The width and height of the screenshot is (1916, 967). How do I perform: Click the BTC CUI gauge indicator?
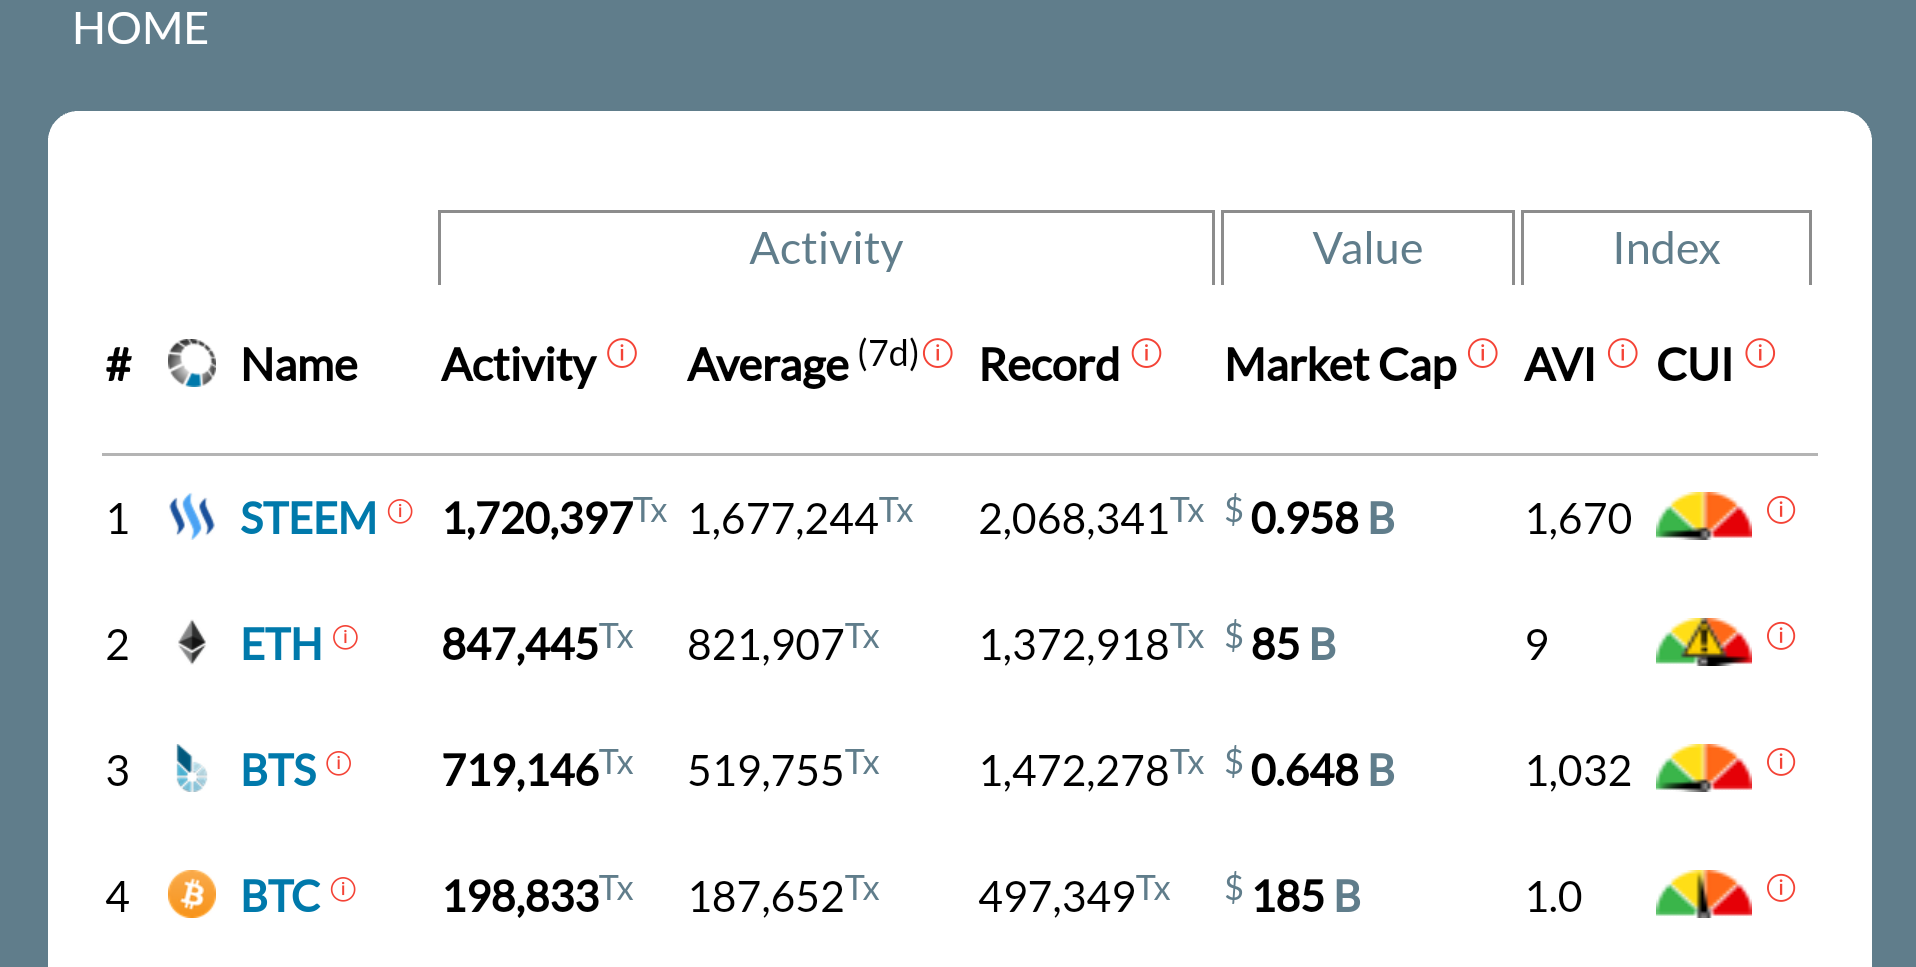(1703, 894)
